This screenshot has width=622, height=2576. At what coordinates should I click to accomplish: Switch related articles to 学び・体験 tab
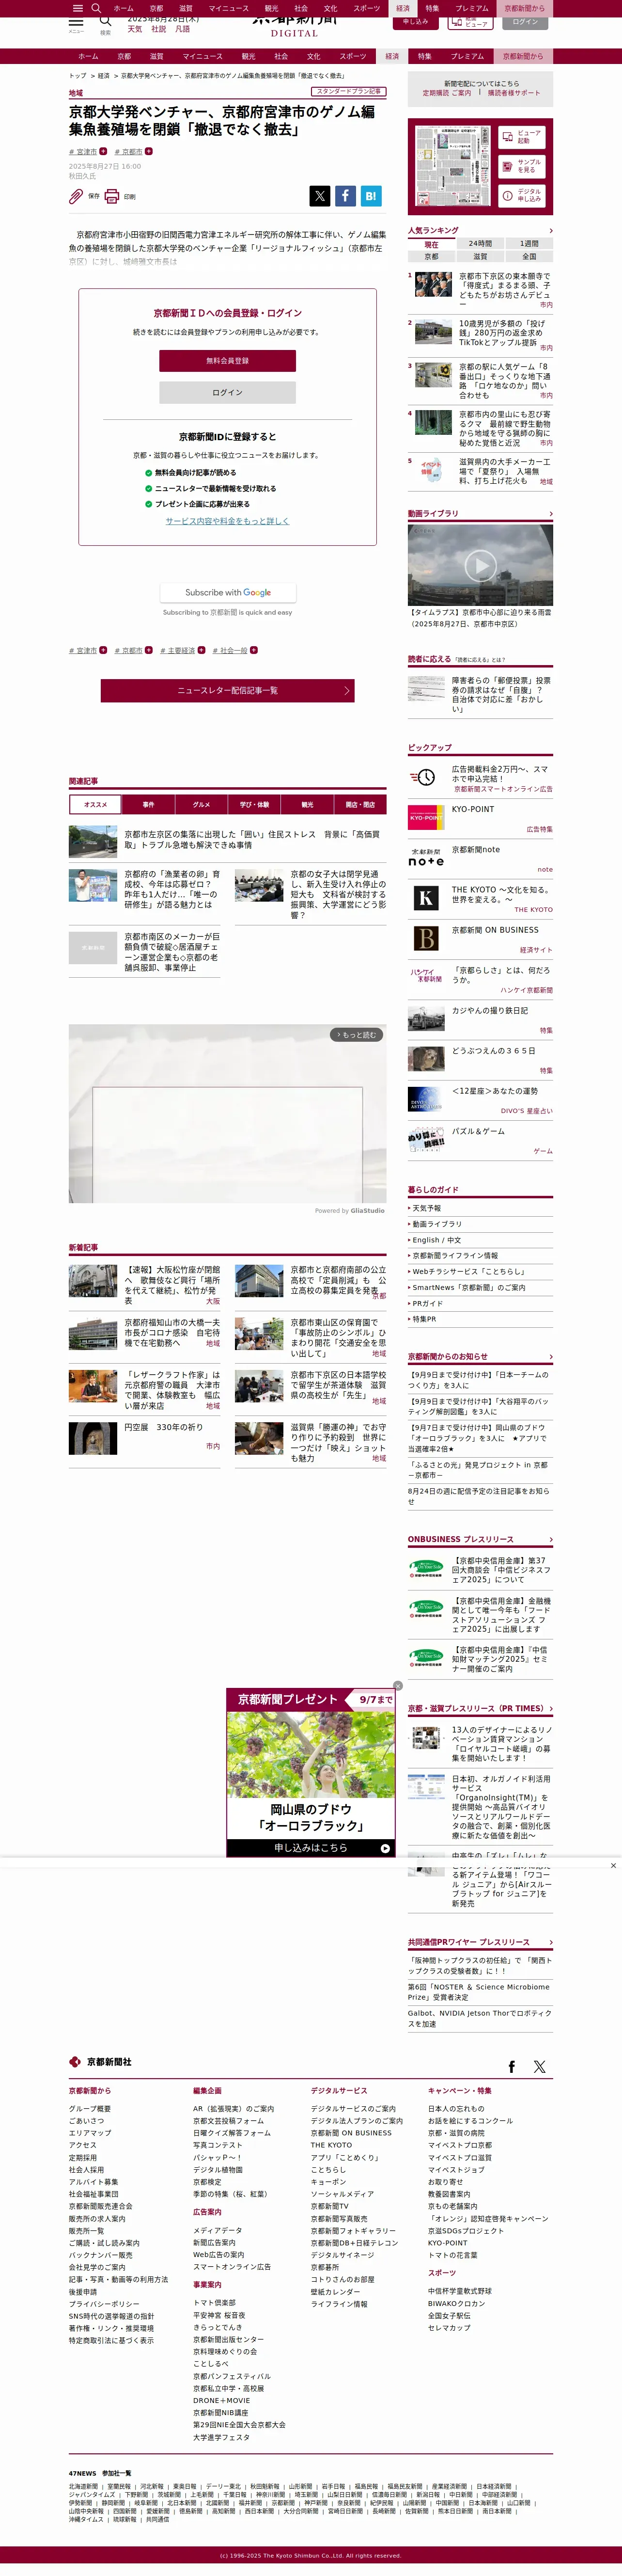coord(254,804)
